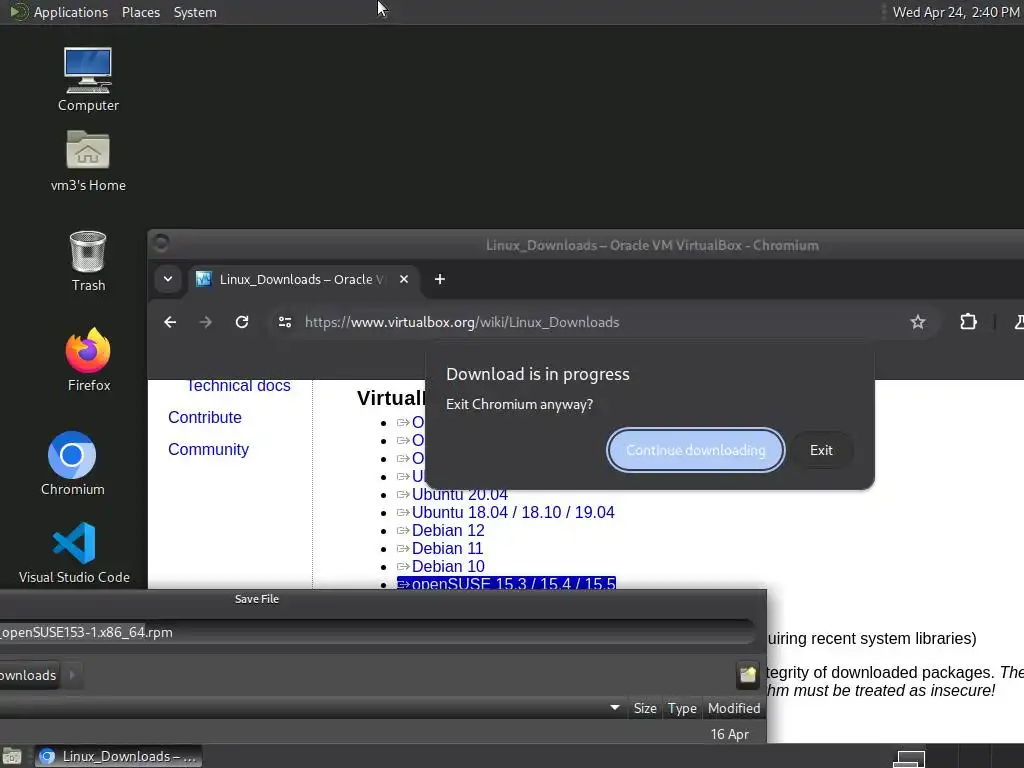Viewport: 1024px width, 768px height.
Task: Open the Community link
Action: tap(208, 449)
